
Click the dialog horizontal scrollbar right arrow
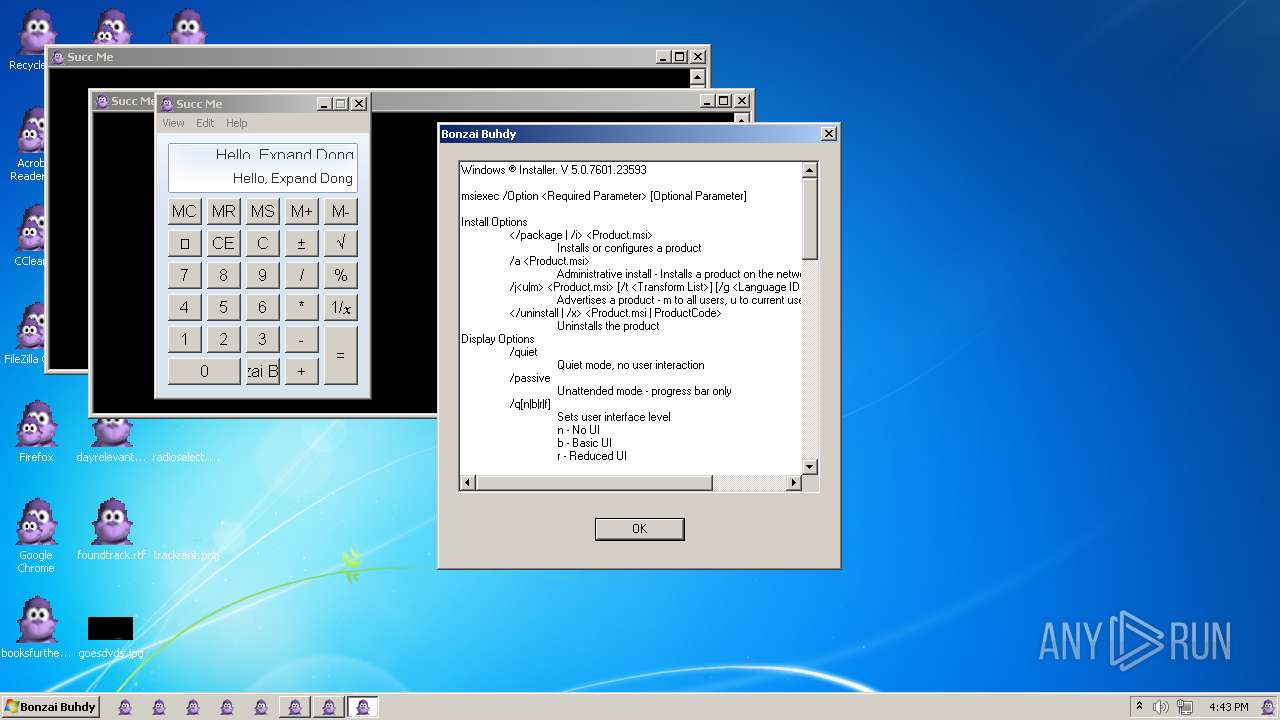(794, 482)
